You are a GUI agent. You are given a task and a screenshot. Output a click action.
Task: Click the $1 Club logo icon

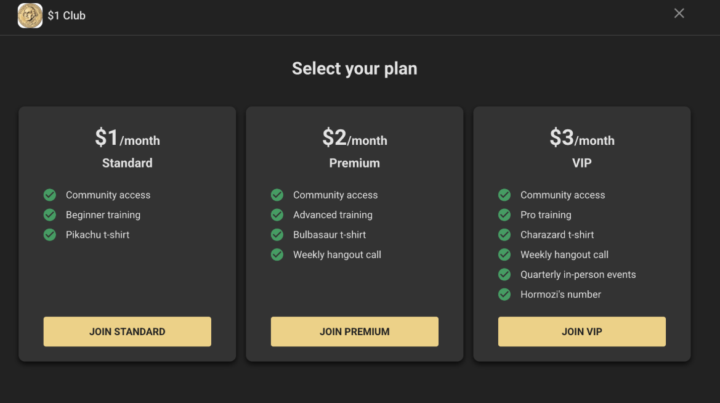(29, 15)
